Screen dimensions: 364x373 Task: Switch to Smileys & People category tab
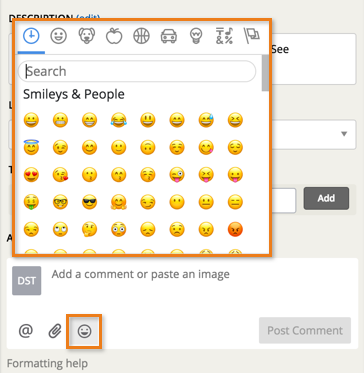pyautogui.click(x=59, y=35)
